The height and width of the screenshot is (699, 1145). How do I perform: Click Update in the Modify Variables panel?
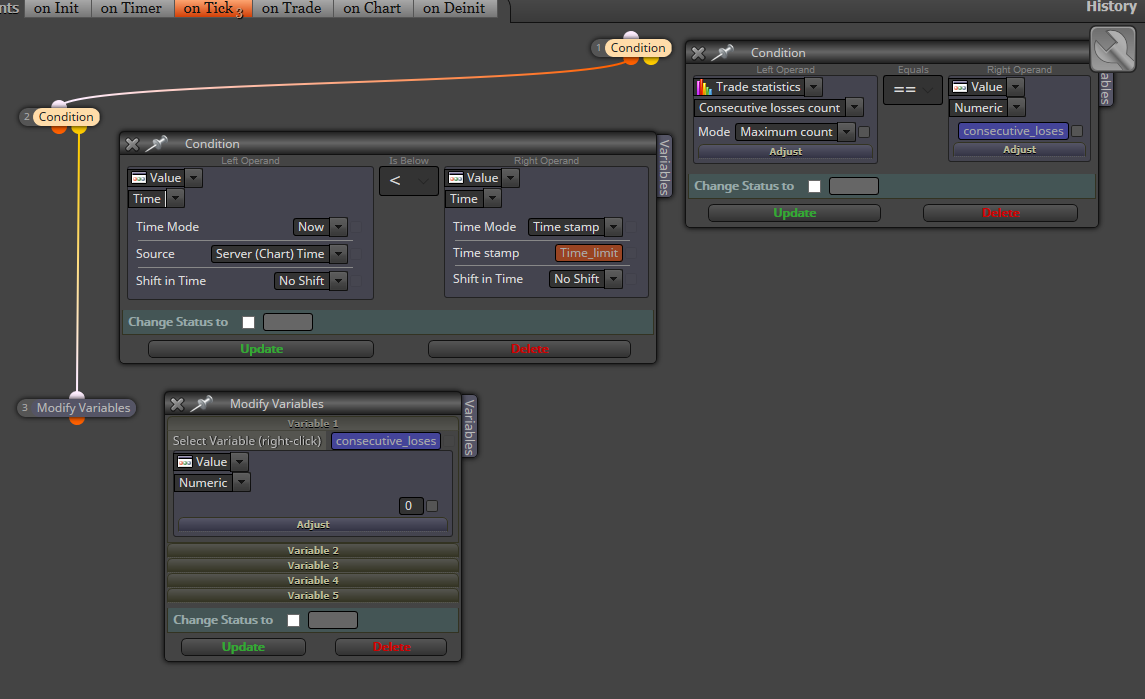point(243,647)
